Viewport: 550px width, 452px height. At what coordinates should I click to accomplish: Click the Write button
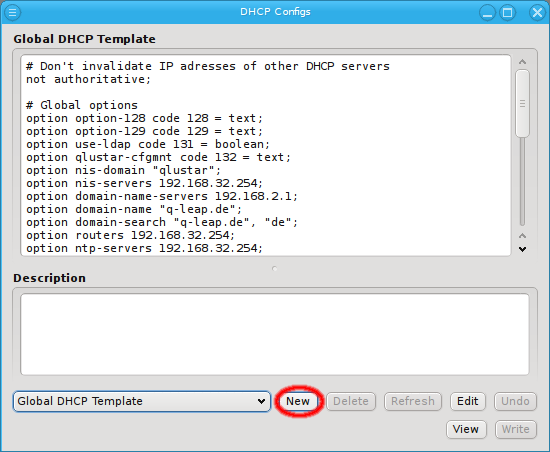click(x=516, y=429)
